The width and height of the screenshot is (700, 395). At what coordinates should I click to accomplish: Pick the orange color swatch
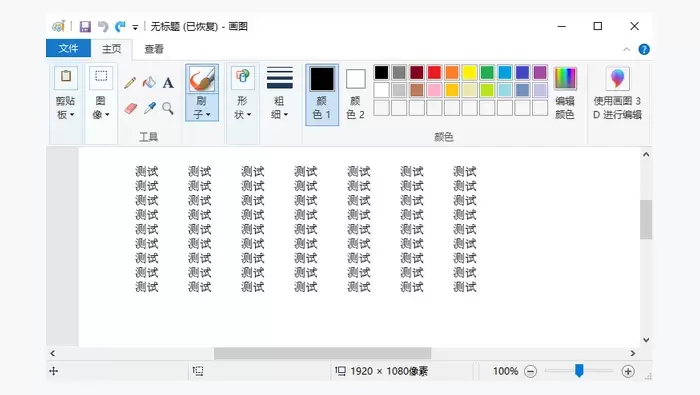click(452, 72)
